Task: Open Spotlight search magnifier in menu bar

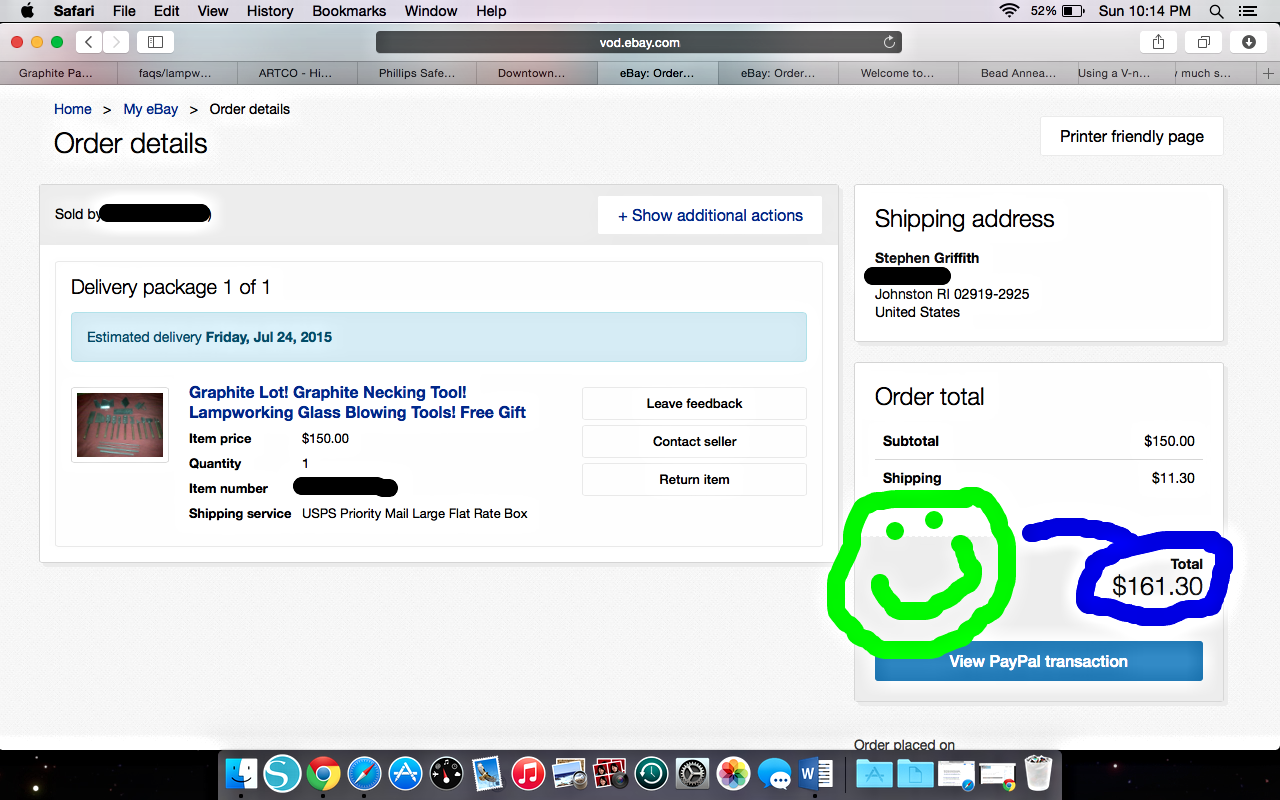Action: pyautogui.click(x=1216, y=11)
